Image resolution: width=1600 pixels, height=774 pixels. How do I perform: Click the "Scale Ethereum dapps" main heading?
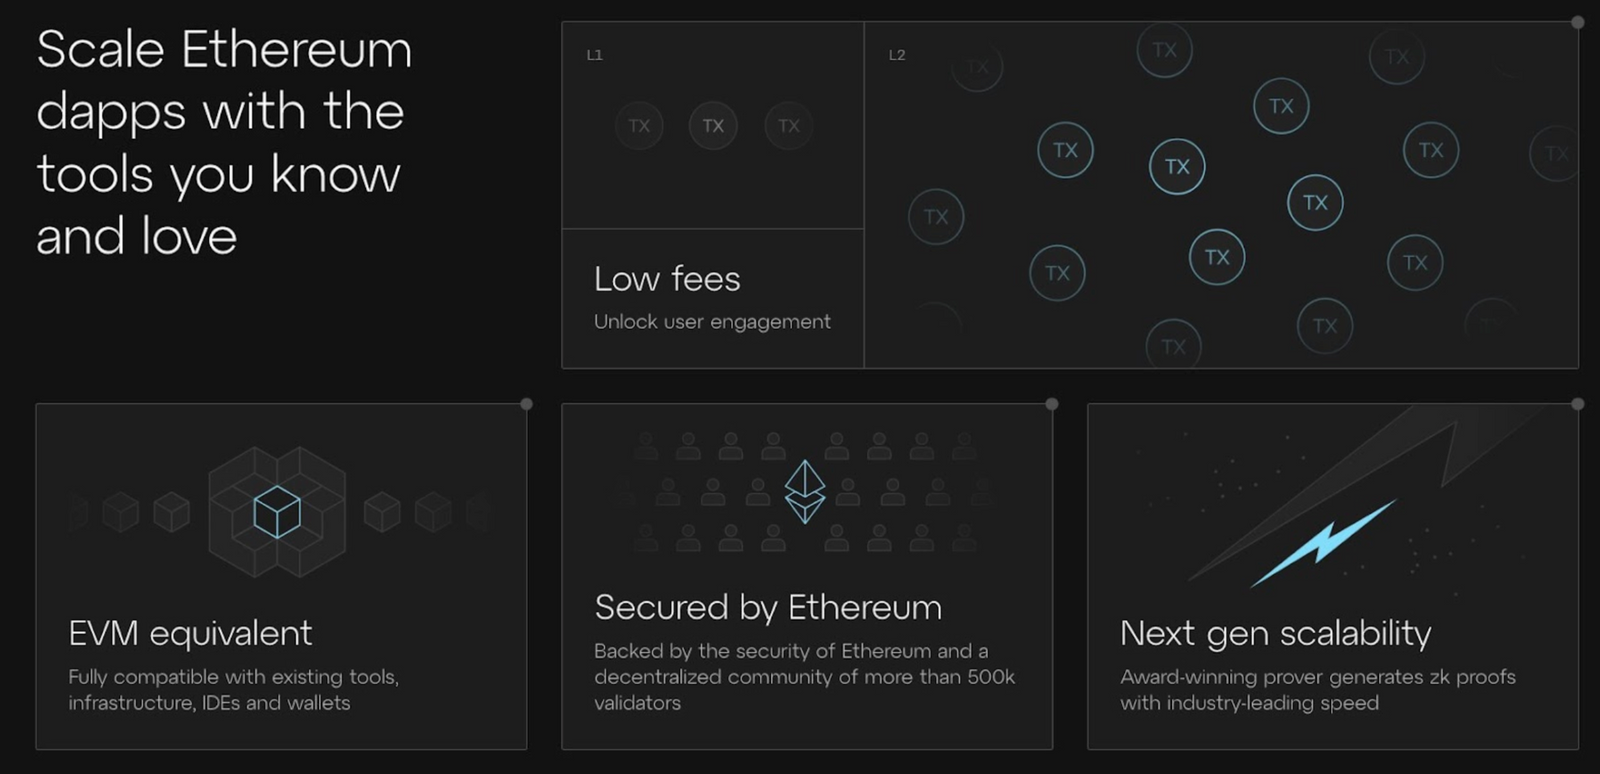pyautogui.click(x=224, y=142)
